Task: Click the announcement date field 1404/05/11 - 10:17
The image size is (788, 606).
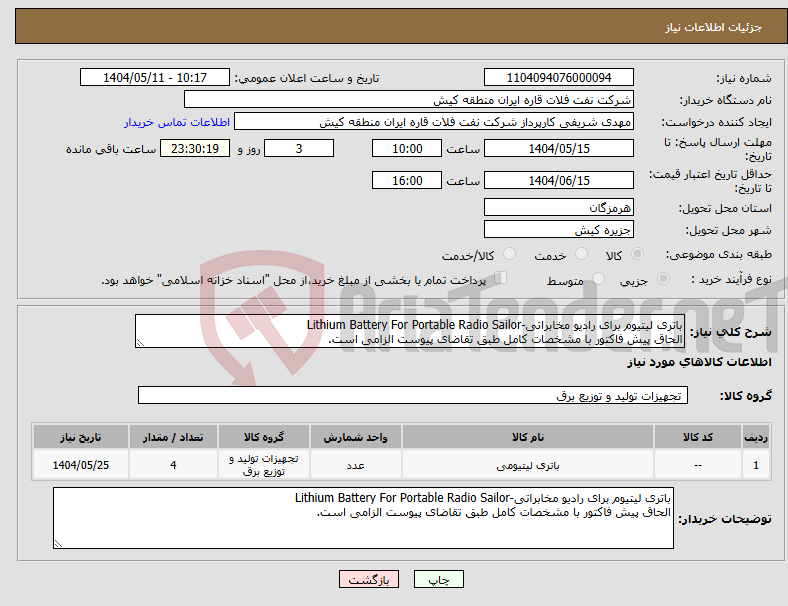Action: (155, 77)
